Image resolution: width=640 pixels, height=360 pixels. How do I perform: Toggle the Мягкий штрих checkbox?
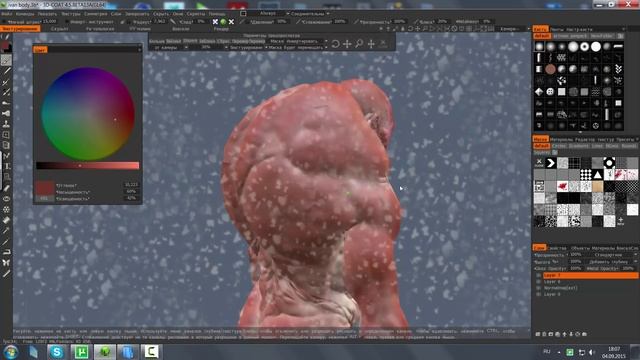(4, 22)
